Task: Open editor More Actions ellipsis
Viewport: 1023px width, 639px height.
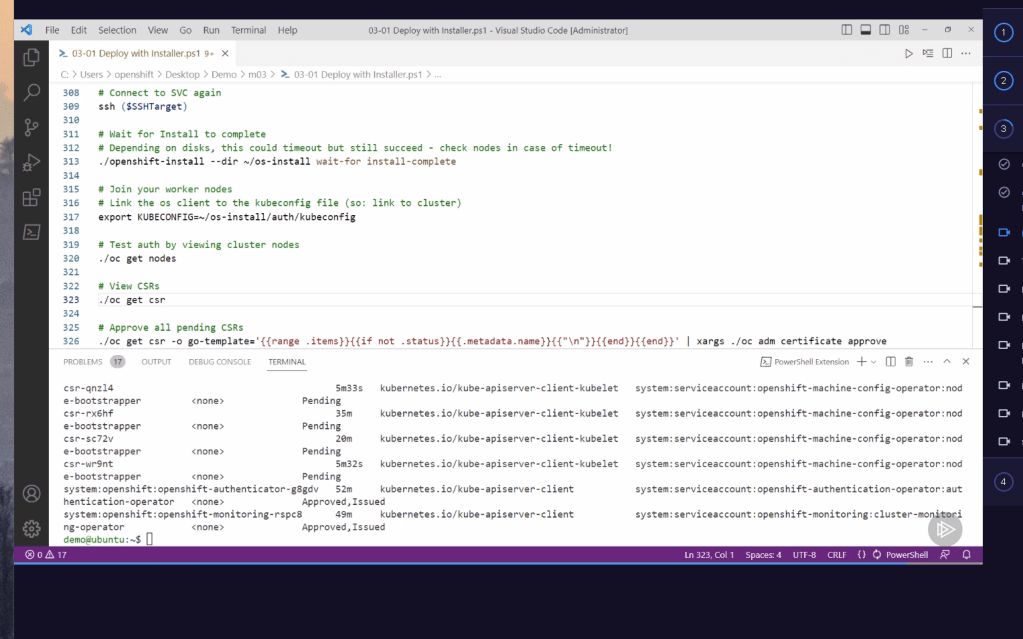Action: (x=966, y=54)
